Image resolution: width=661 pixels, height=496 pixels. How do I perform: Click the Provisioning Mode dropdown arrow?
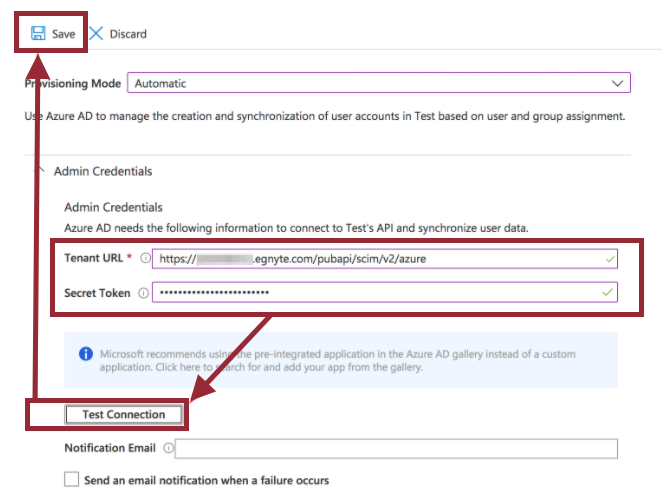tap(617, 83)
